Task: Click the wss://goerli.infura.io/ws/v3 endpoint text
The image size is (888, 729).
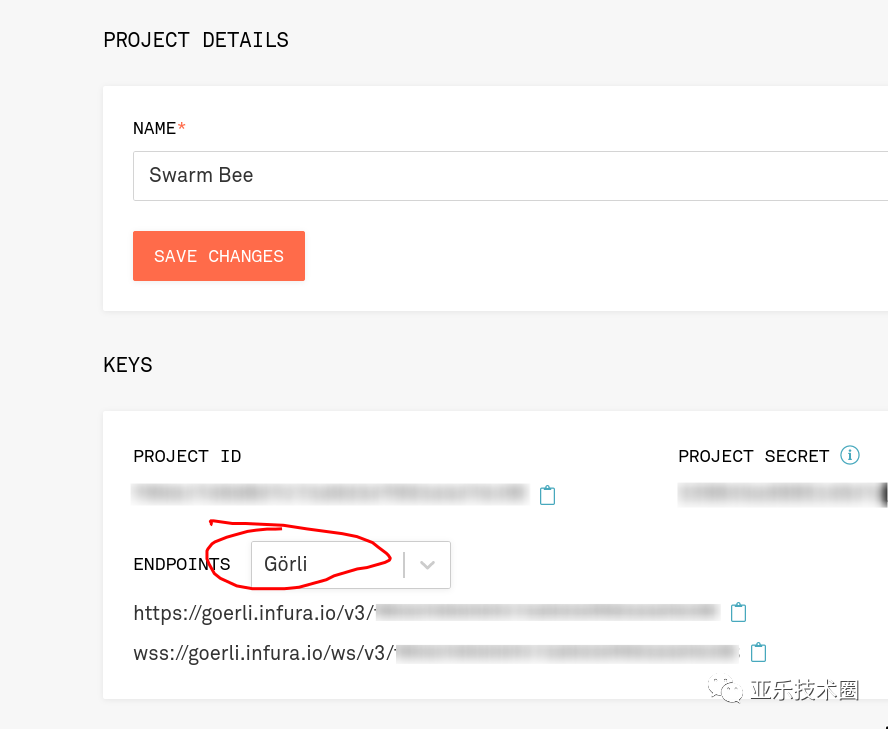Action: (264, 653)
